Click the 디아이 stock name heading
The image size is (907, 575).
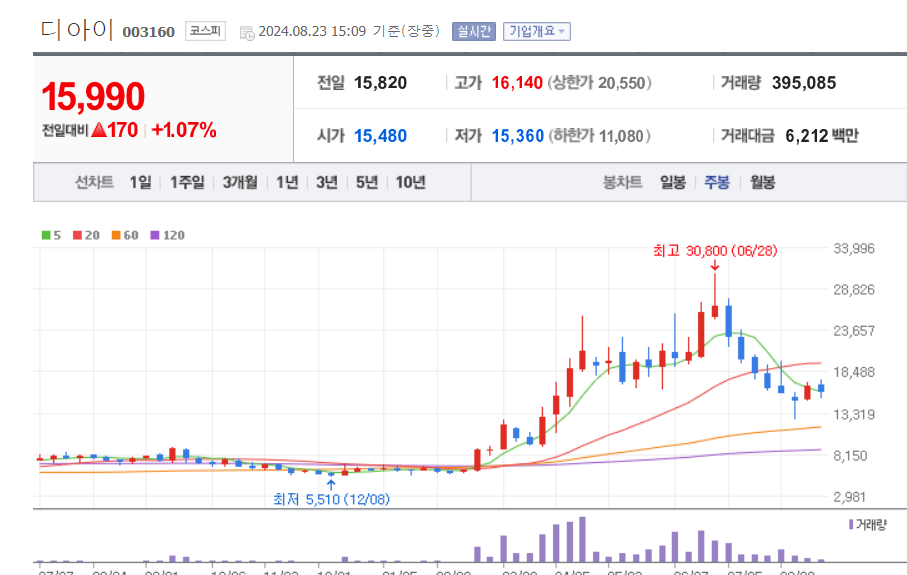[76, 30]
